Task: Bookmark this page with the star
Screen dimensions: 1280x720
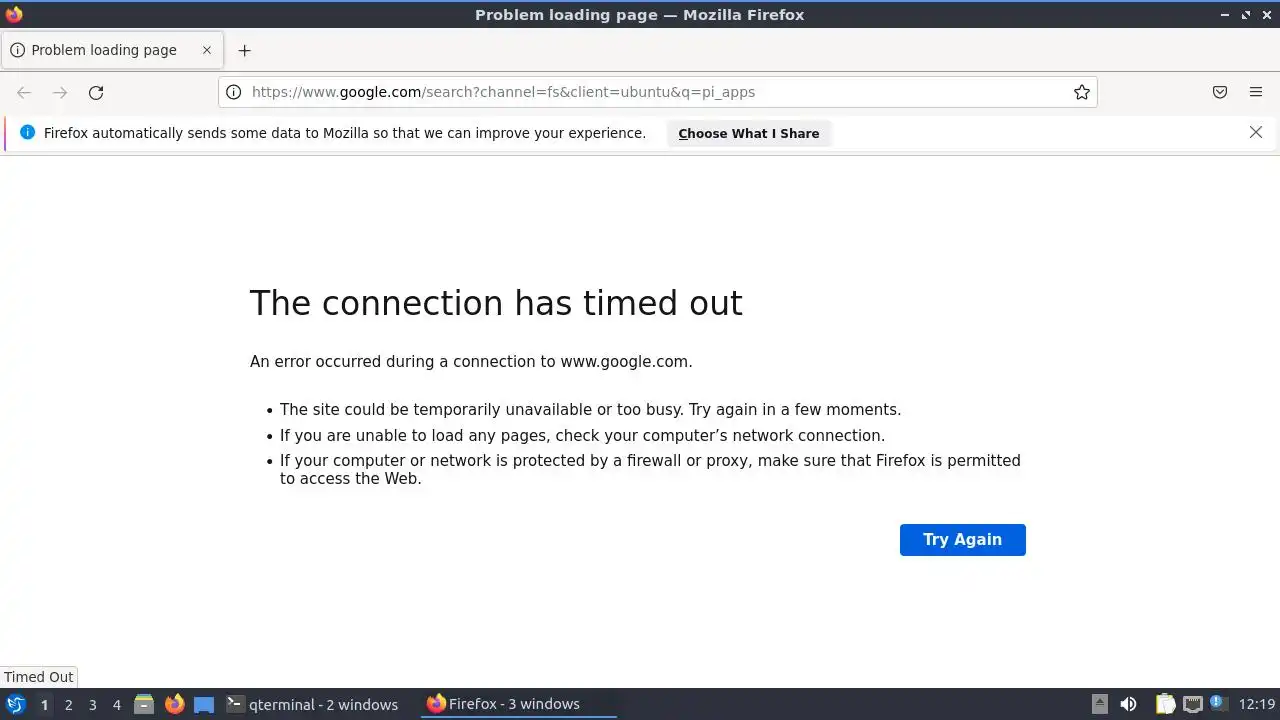Action: click(1082, 92)
